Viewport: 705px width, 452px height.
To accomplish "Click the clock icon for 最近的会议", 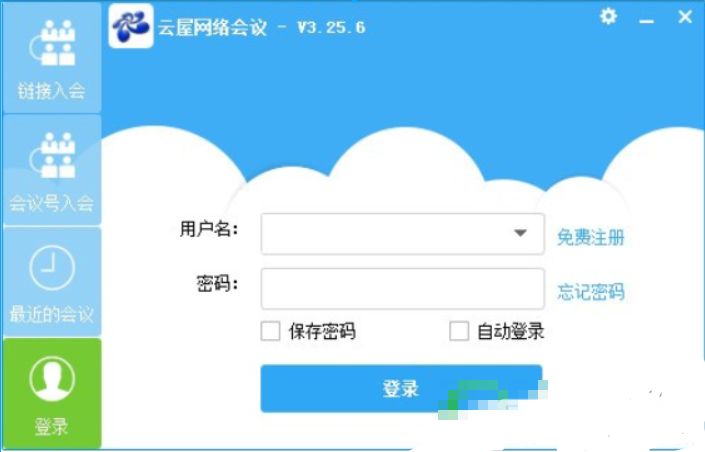I will [x=52, y=267].
